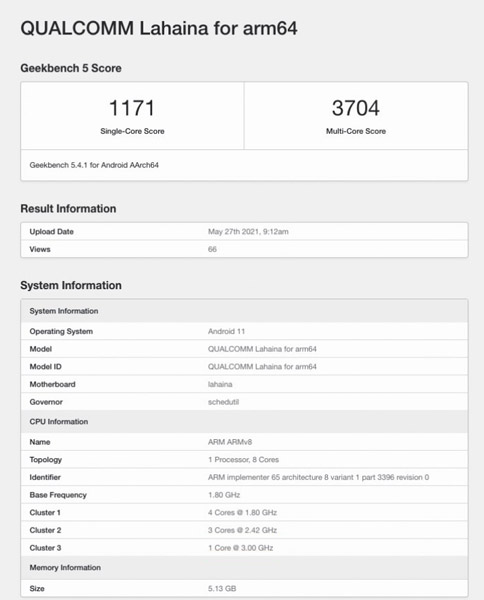This screenshot has height=600, width=484.
Task: Click the page title QUALCOMM Lahaina for arm64
Action: [159, 28]
